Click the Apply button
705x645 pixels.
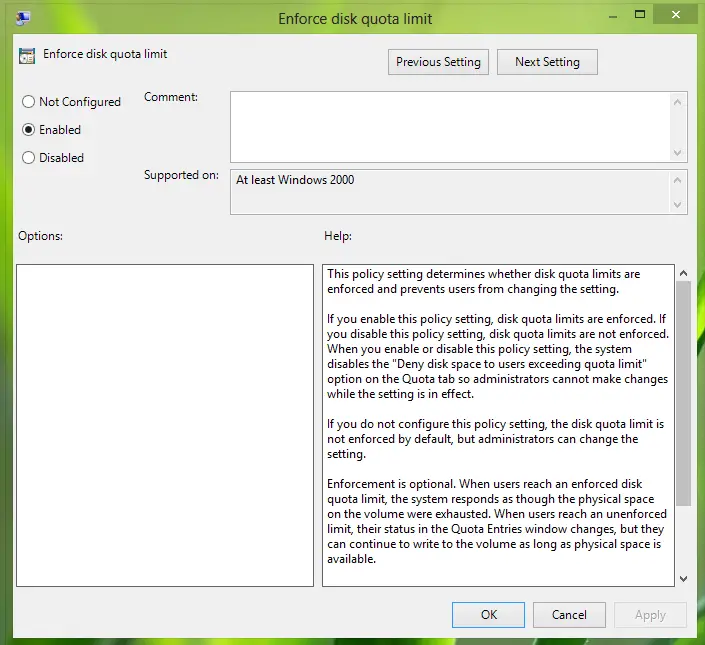pos(650,614)
